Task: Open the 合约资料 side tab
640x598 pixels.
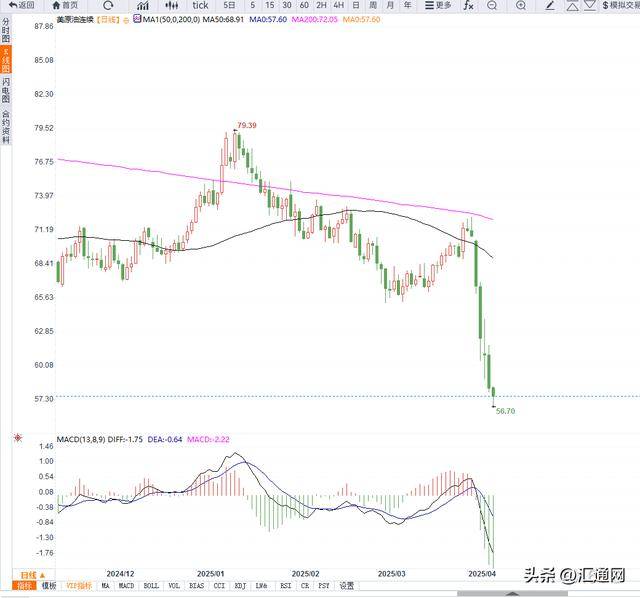Action: coord(6,127)
